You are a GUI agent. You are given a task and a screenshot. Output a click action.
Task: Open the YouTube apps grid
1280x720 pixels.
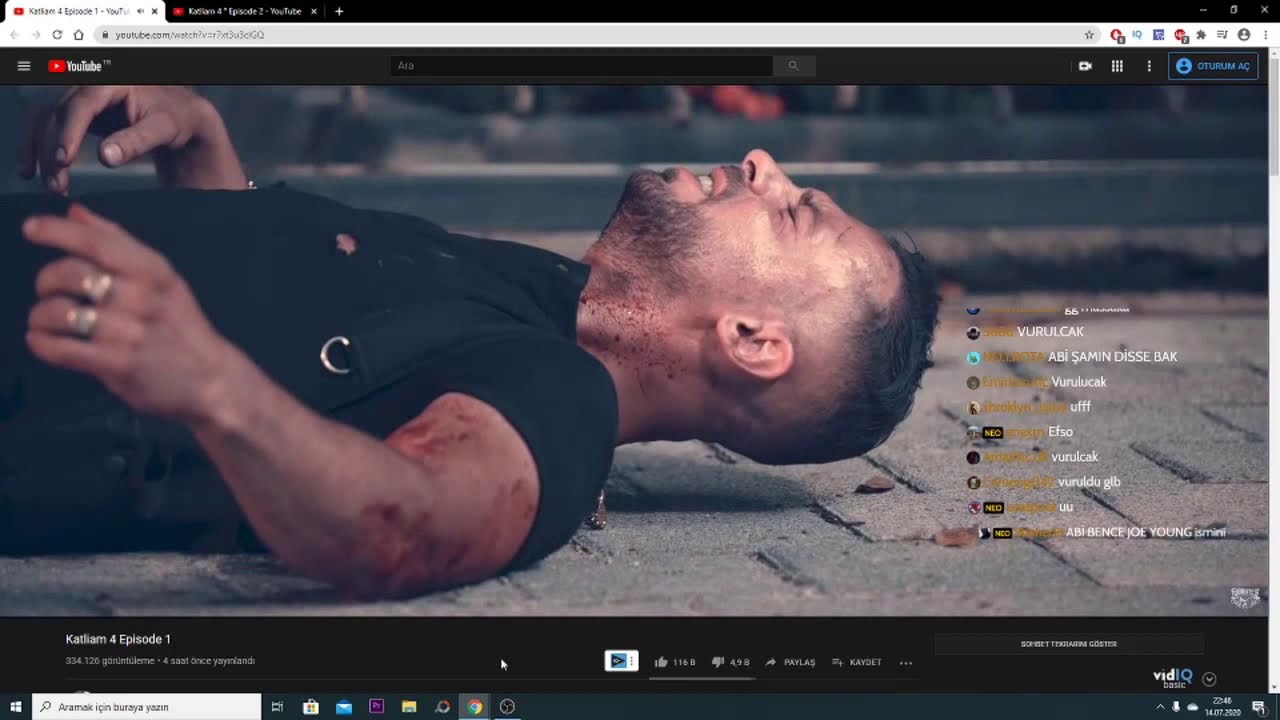tap(1117, 66)
